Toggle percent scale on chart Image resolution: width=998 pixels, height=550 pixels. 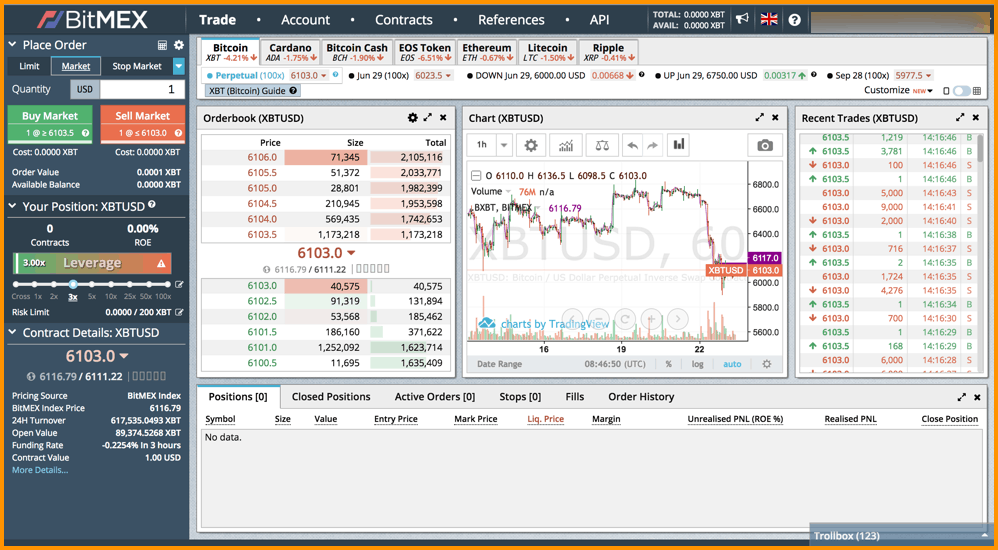click(668, 364)
